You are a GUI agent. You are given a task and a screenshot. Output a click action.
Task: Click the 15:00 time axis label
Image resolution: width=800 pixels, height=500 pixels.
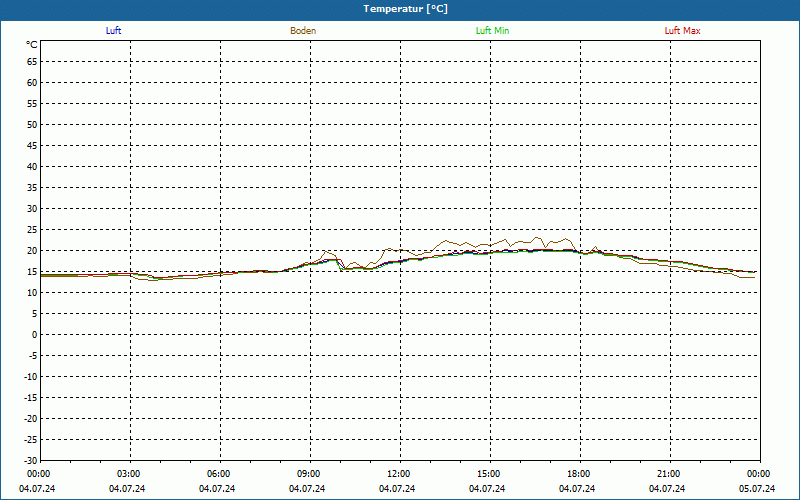pyautogui.click(x=488, y=474)
